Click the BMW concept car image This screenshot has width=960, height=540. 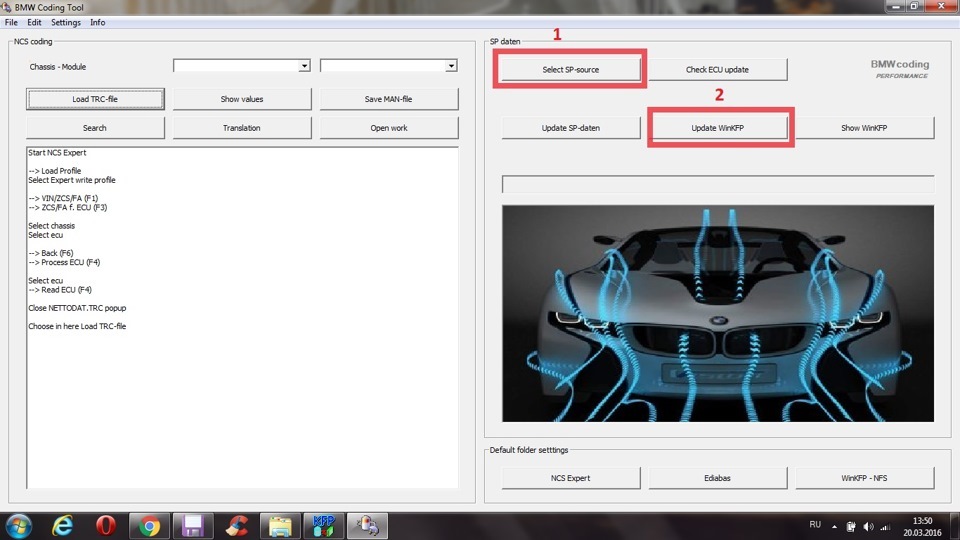click(718, 313)
